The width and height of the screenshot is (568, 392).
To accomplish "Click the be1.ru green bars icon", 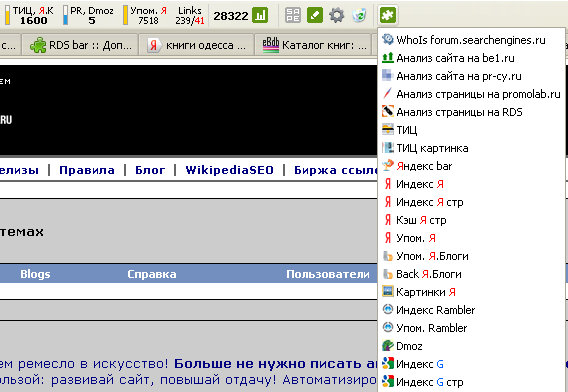I will tap(388, 57).
